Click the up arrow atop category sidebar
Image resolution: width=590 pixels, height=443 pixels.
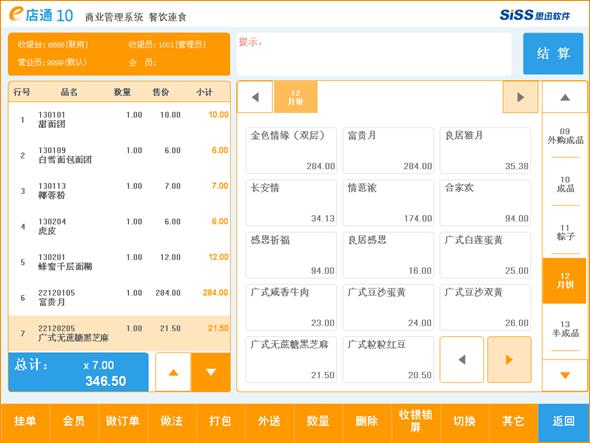tap(565, 97)
